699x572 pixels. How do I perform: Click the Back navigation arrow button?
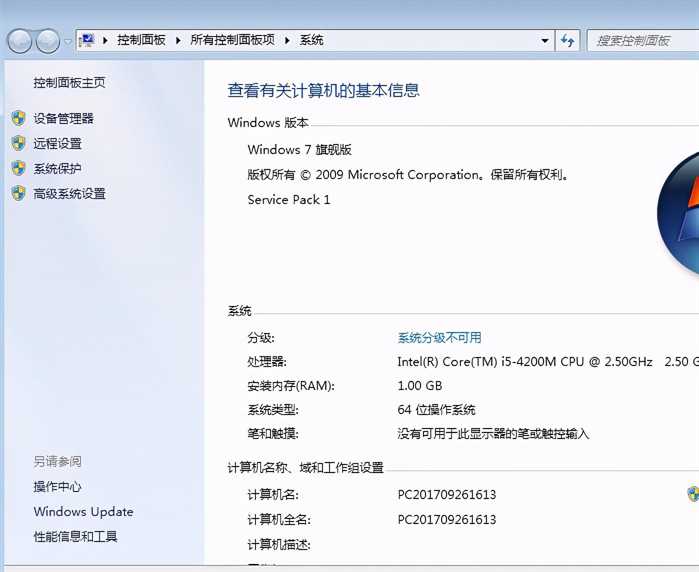tap(20, 41)
